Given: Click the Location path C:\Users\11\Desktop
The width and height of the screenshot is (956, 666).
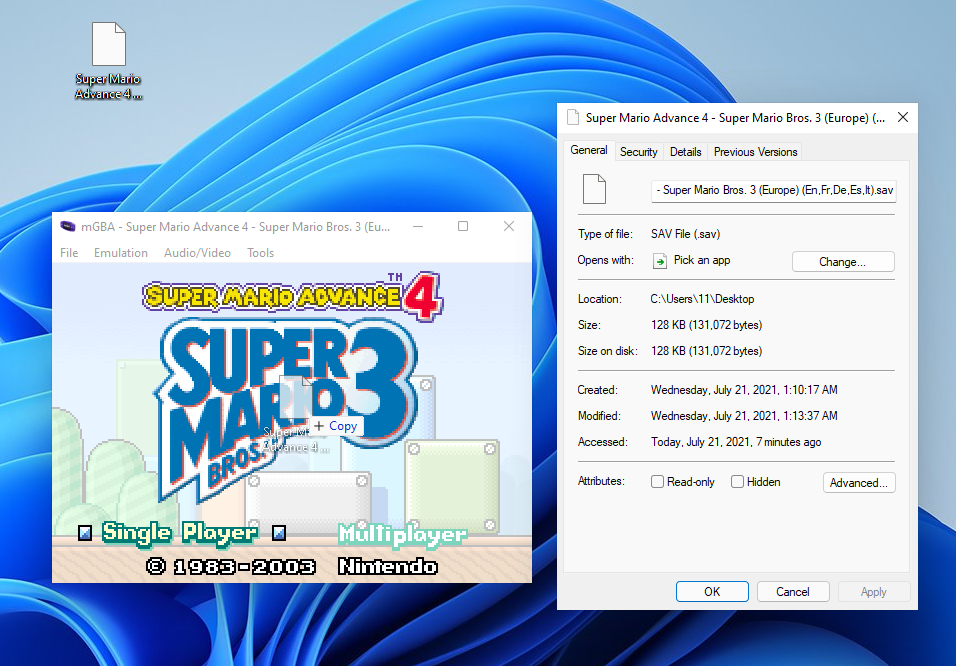Looking at the screenshot, I should (x=702, y=299).
